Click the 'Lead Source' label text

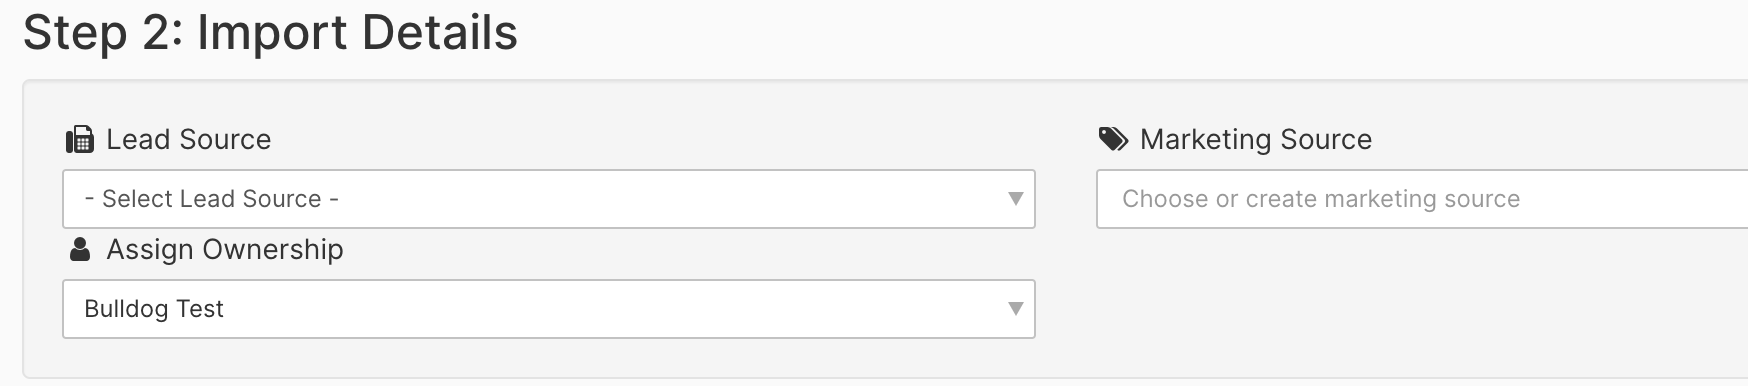189,139
